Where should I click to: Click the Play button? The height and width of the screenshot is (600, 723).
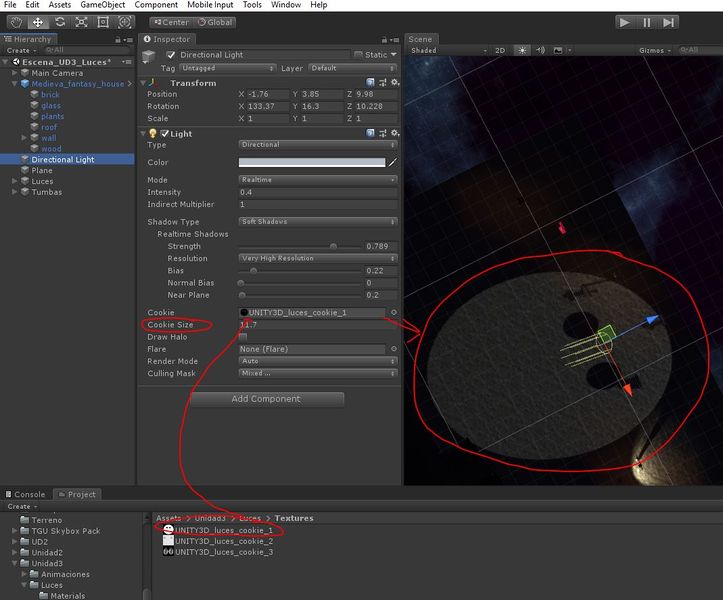[625, 22]
